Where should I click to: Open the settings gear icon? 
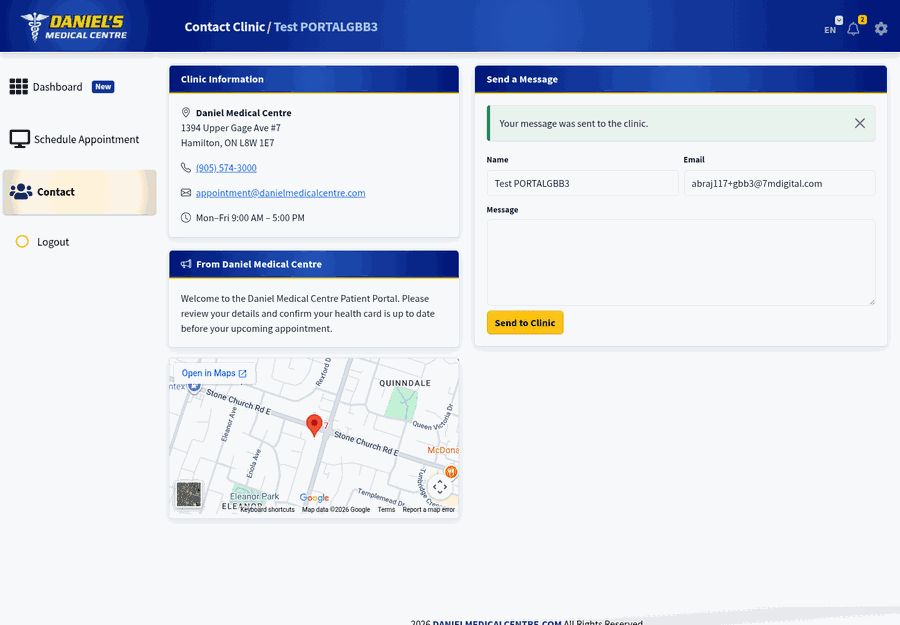pos(881,29)
